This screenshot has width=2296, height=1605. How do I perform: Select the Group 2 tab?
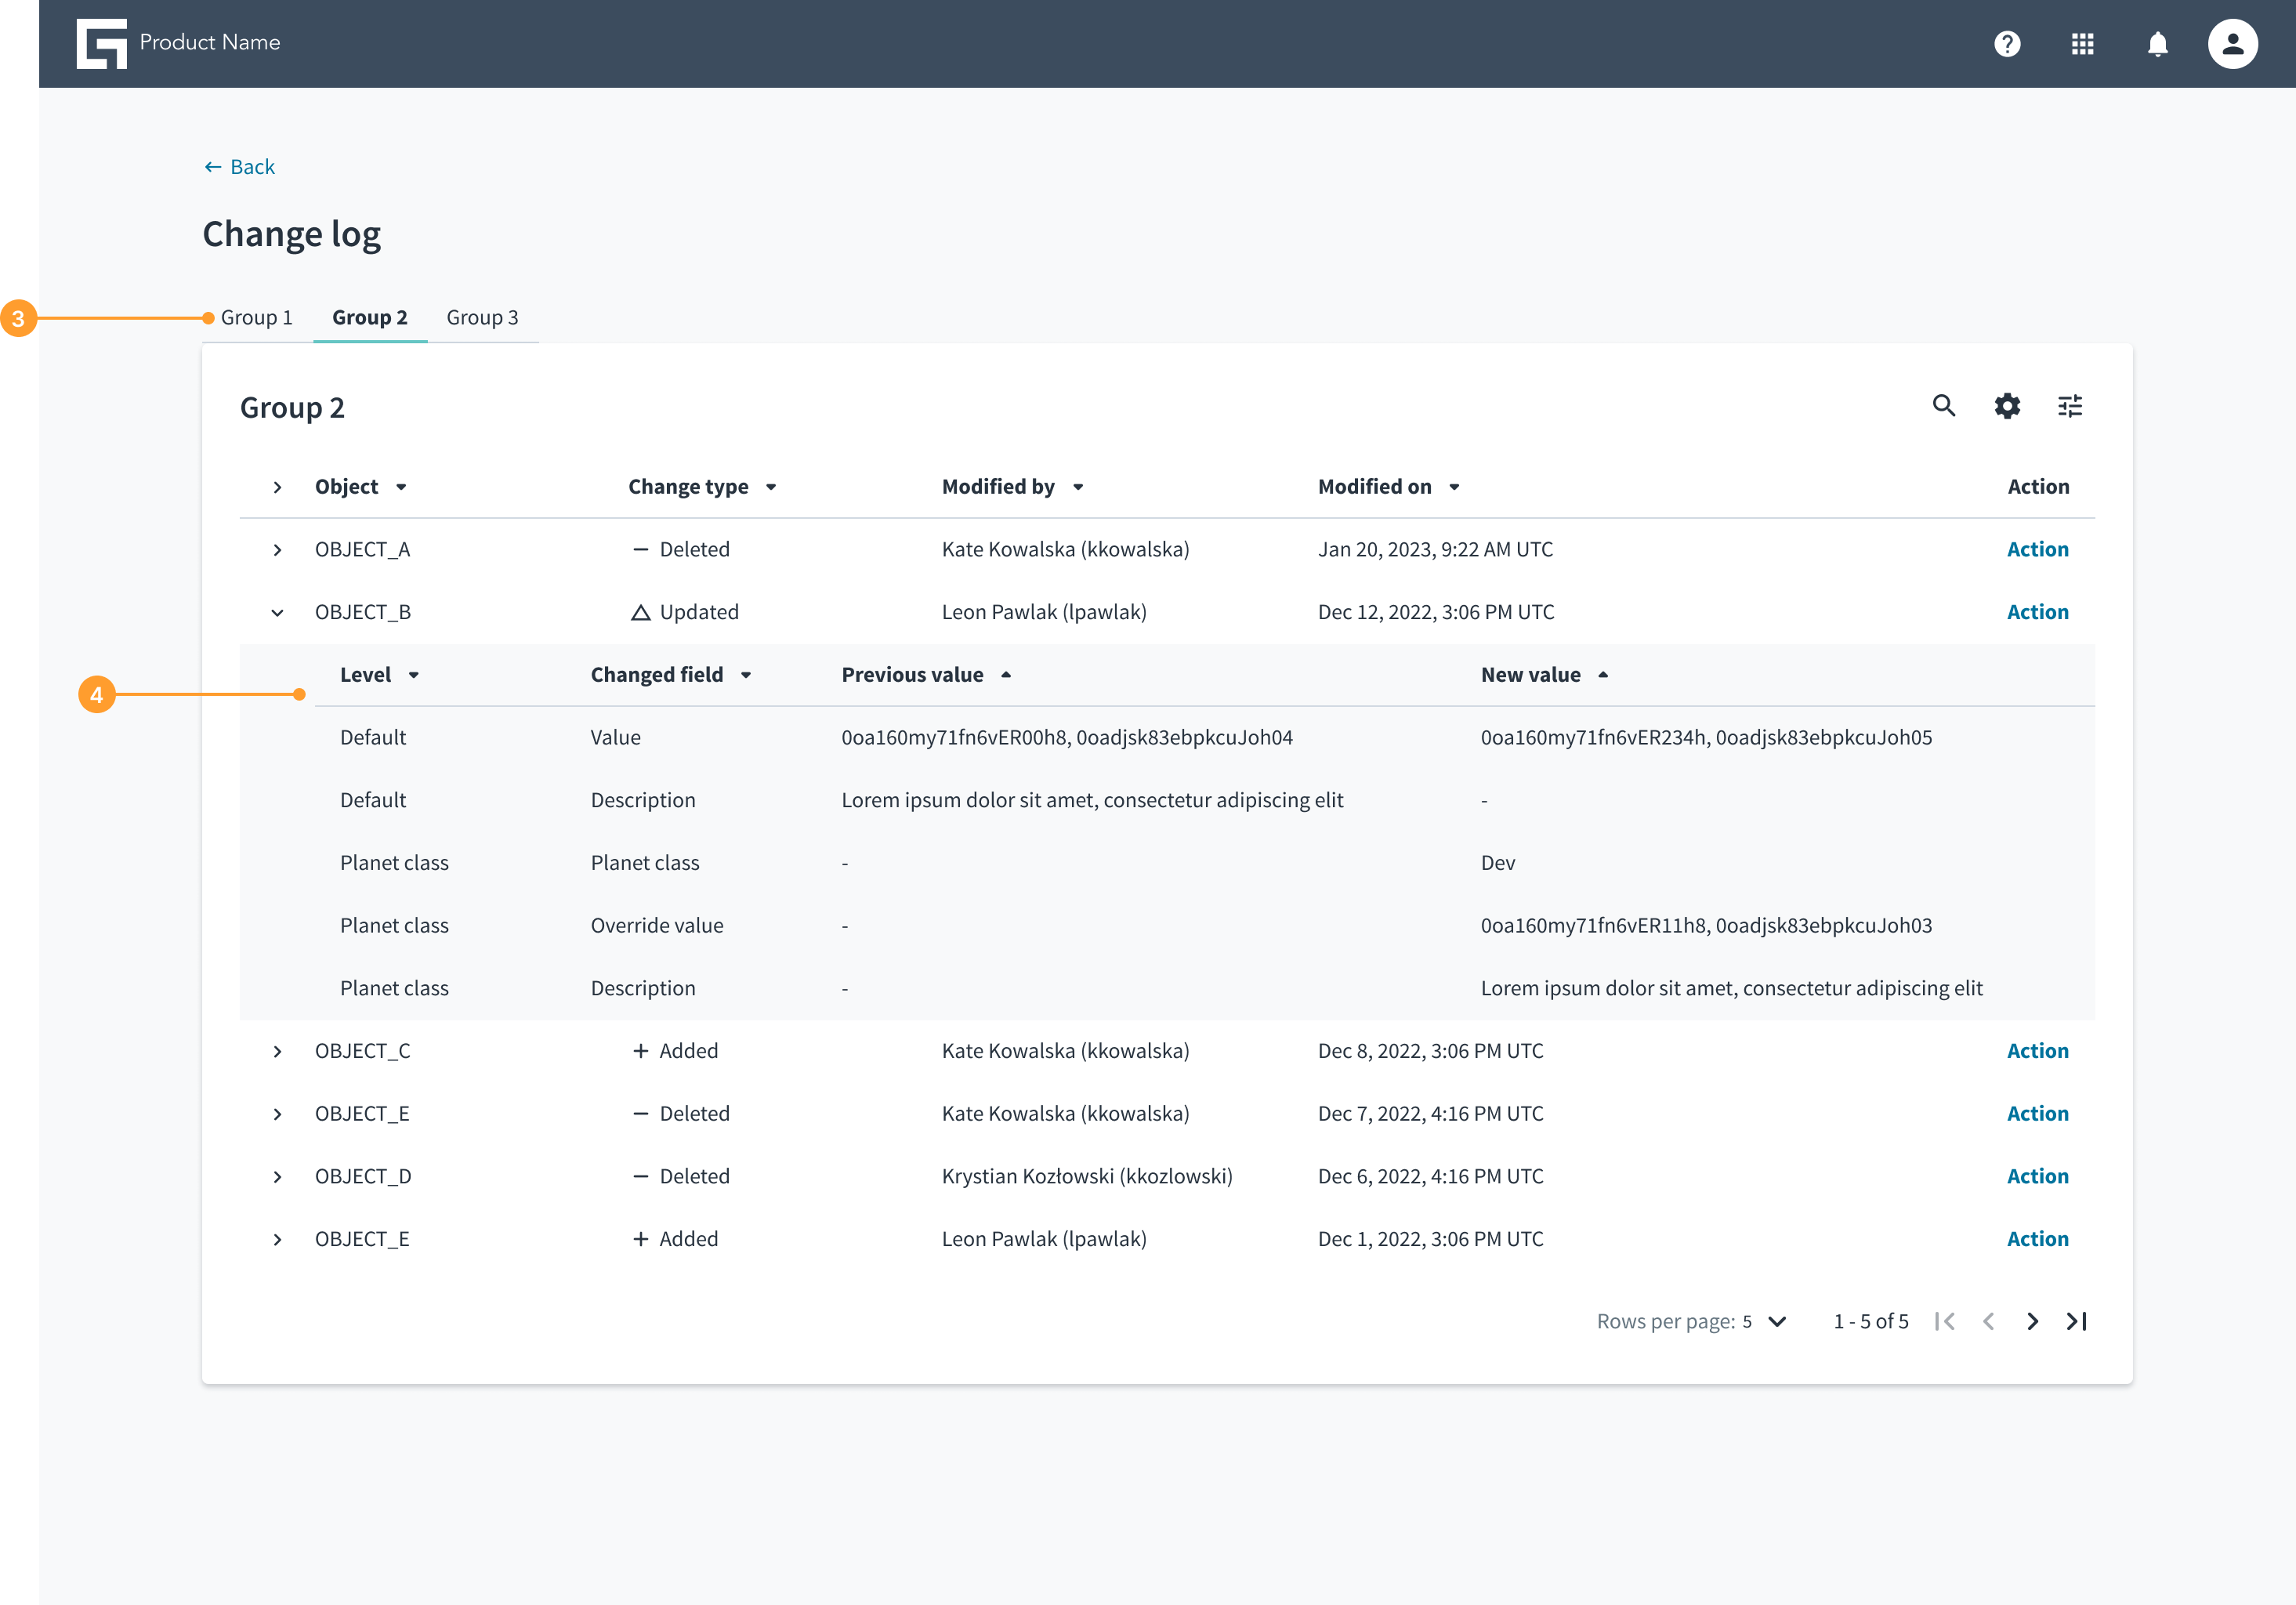(x=370, y=317)
